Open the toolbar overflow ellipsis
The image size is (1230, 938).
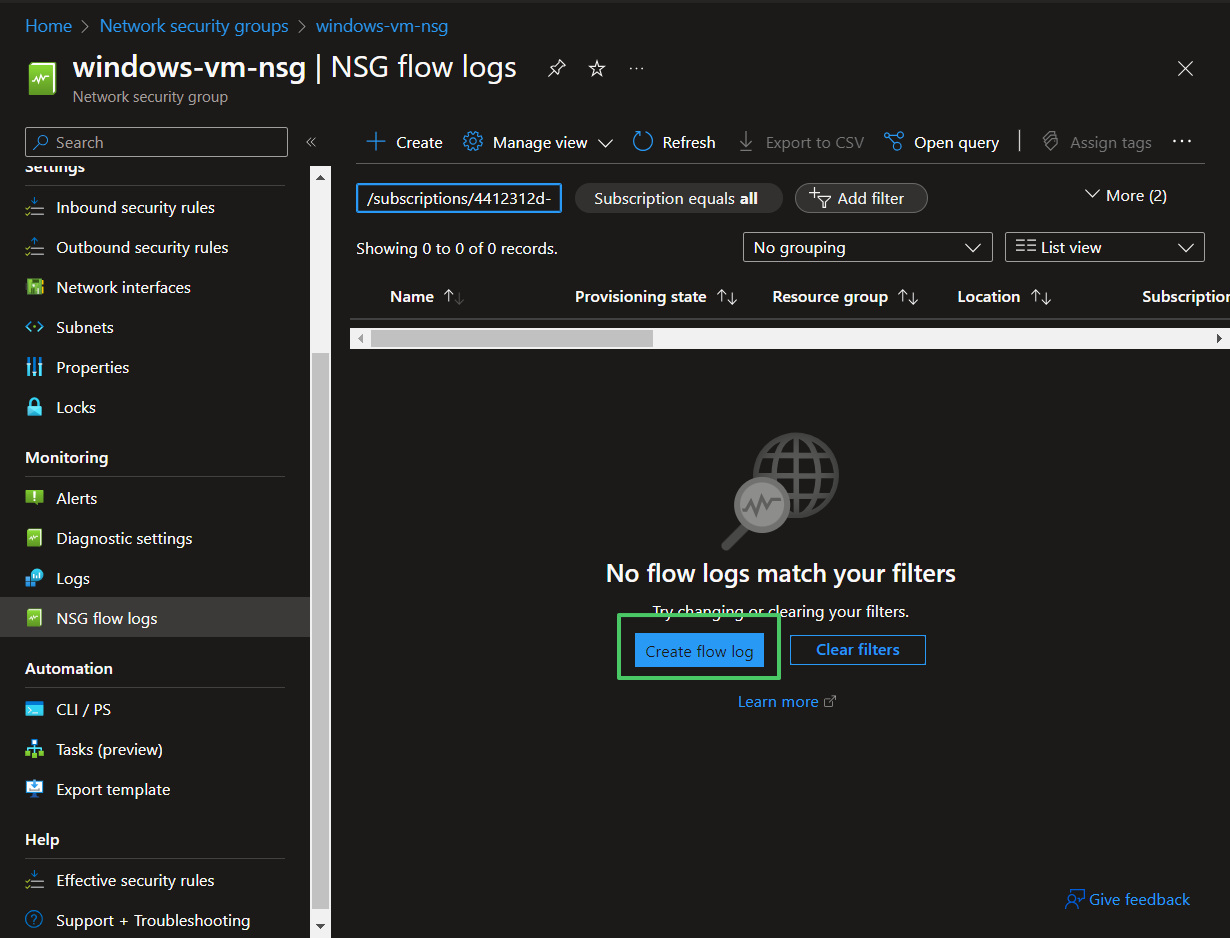point(1182,141)
